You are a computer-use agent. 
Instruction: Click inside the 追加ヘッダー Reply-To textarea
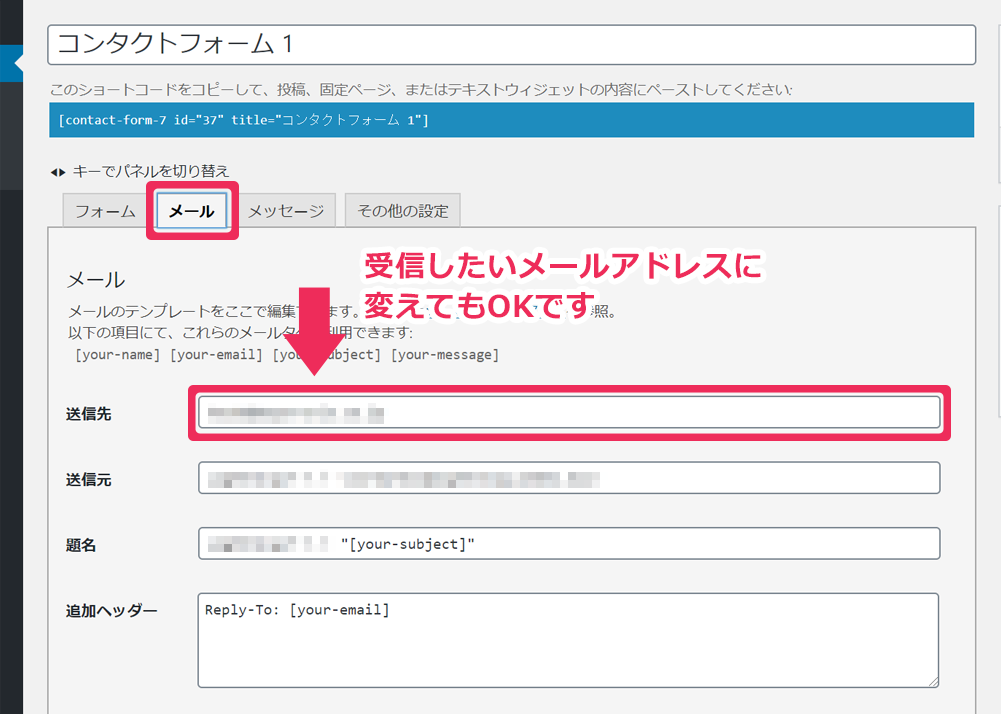click(x=568, y=640)
